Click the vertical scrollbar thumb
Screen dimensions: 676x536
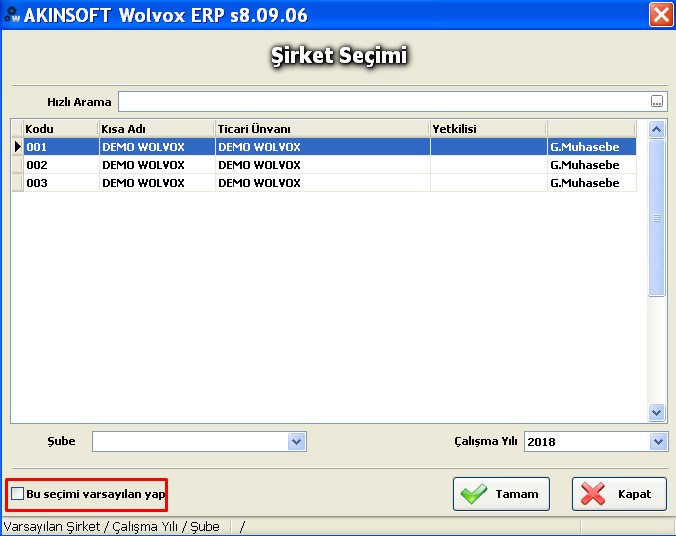click(x=656, y=218)
